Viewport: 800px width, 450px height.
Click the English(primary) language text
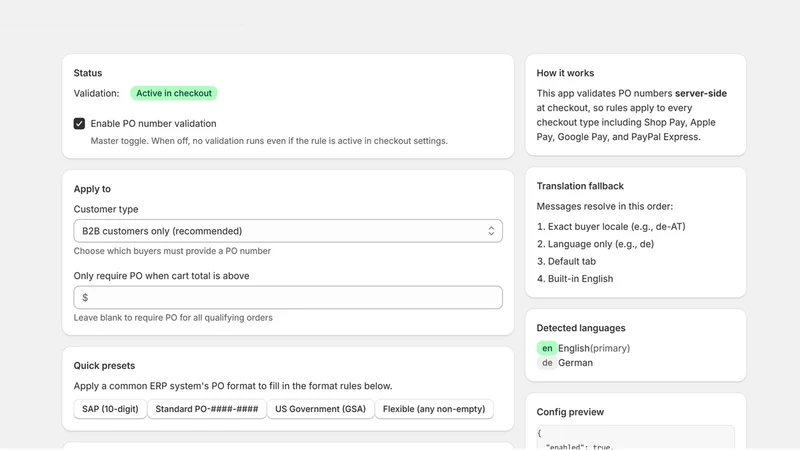[x=594, y=348]
